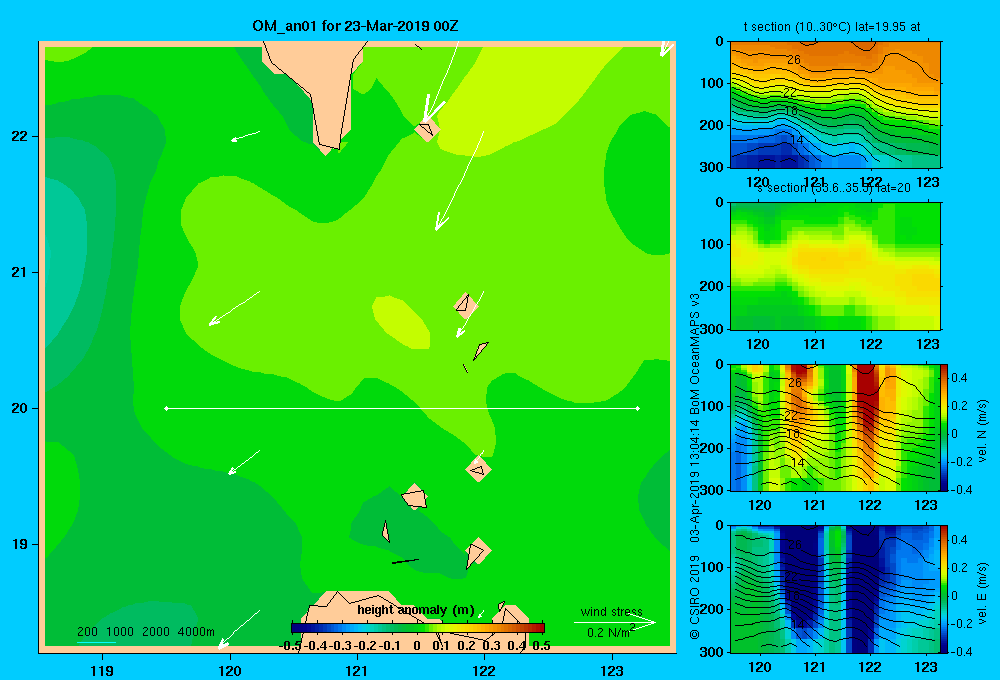The image size is (1000, 680).
Task: Click the map title OM_an01 for 23-Mar-2019 00Z
Action: tap(355, 26)
